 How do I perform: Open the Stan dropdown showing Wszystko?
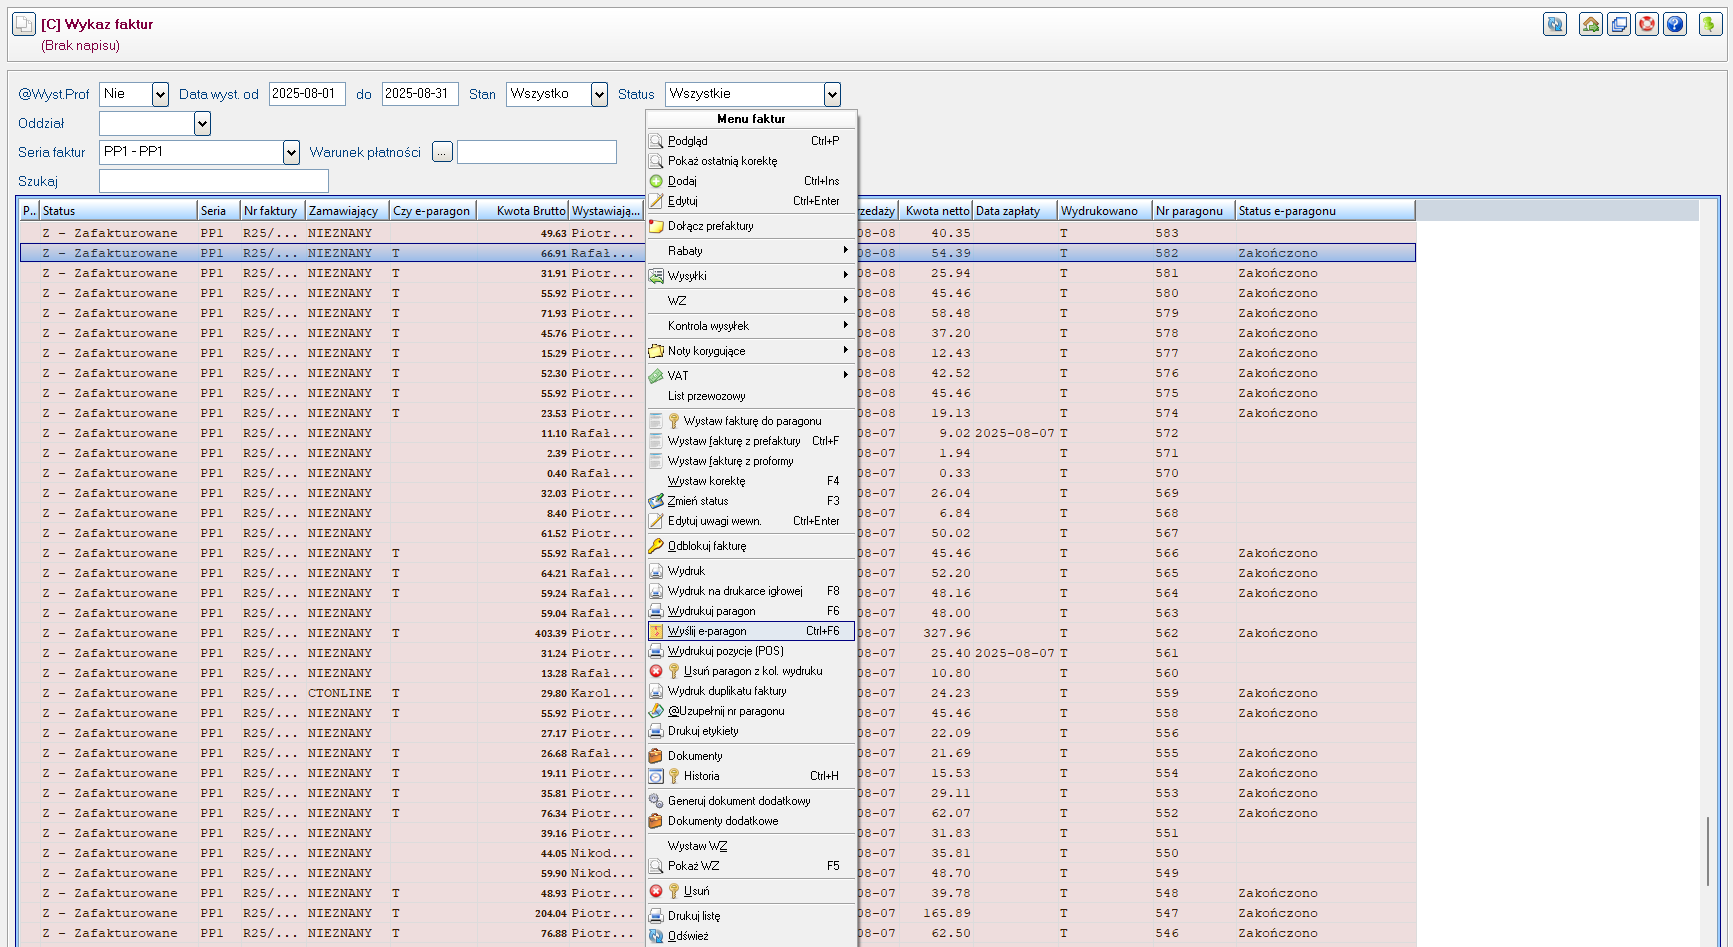tap(599, 94)
